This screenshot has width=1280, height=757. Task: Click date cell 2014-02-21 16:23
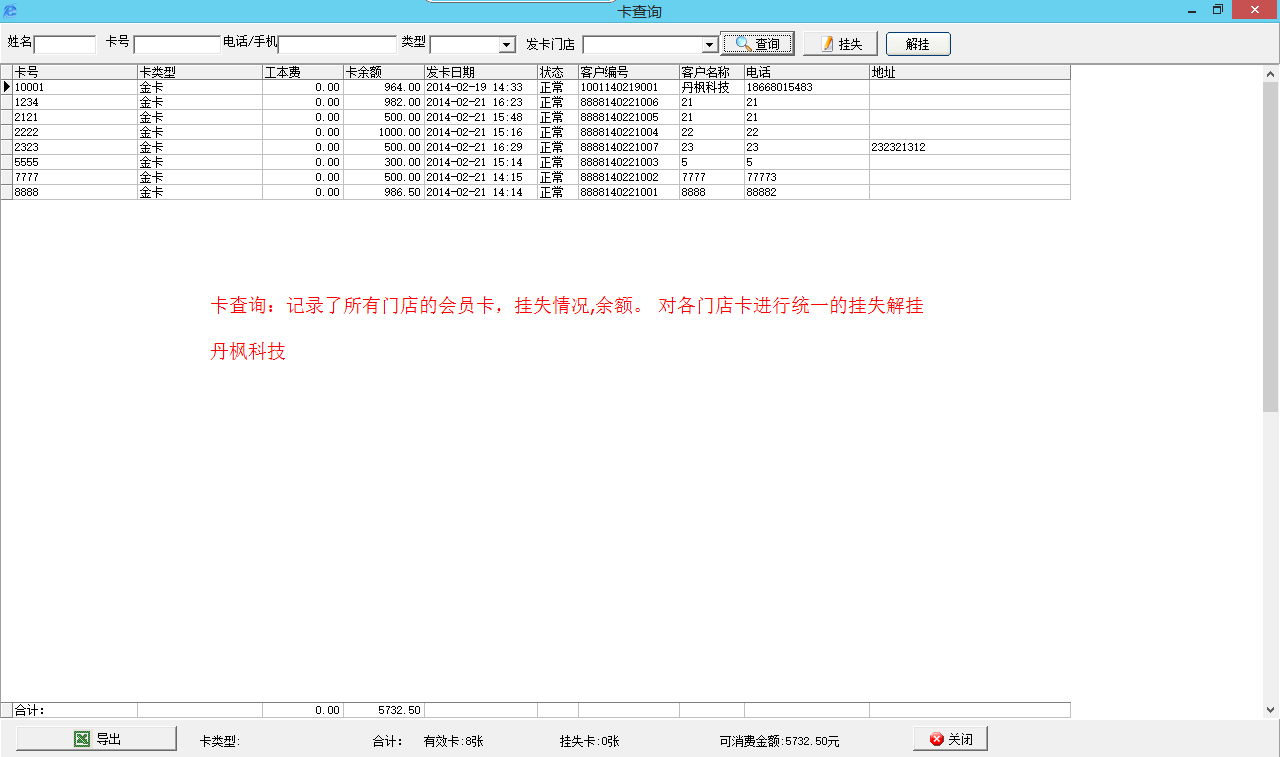click(481, 102)
